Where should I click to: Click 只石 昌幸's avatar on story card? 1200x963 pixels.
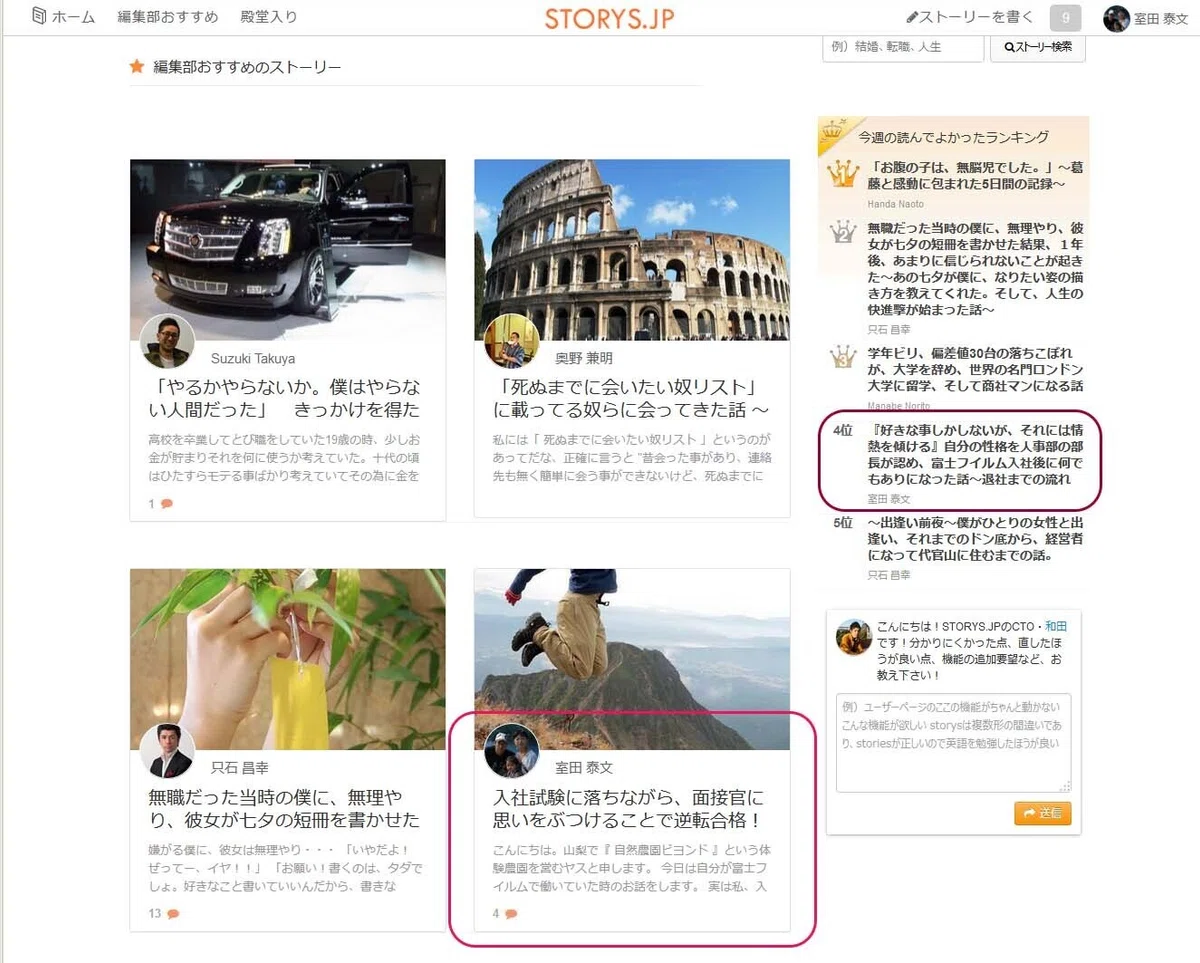tap(167, 751)
